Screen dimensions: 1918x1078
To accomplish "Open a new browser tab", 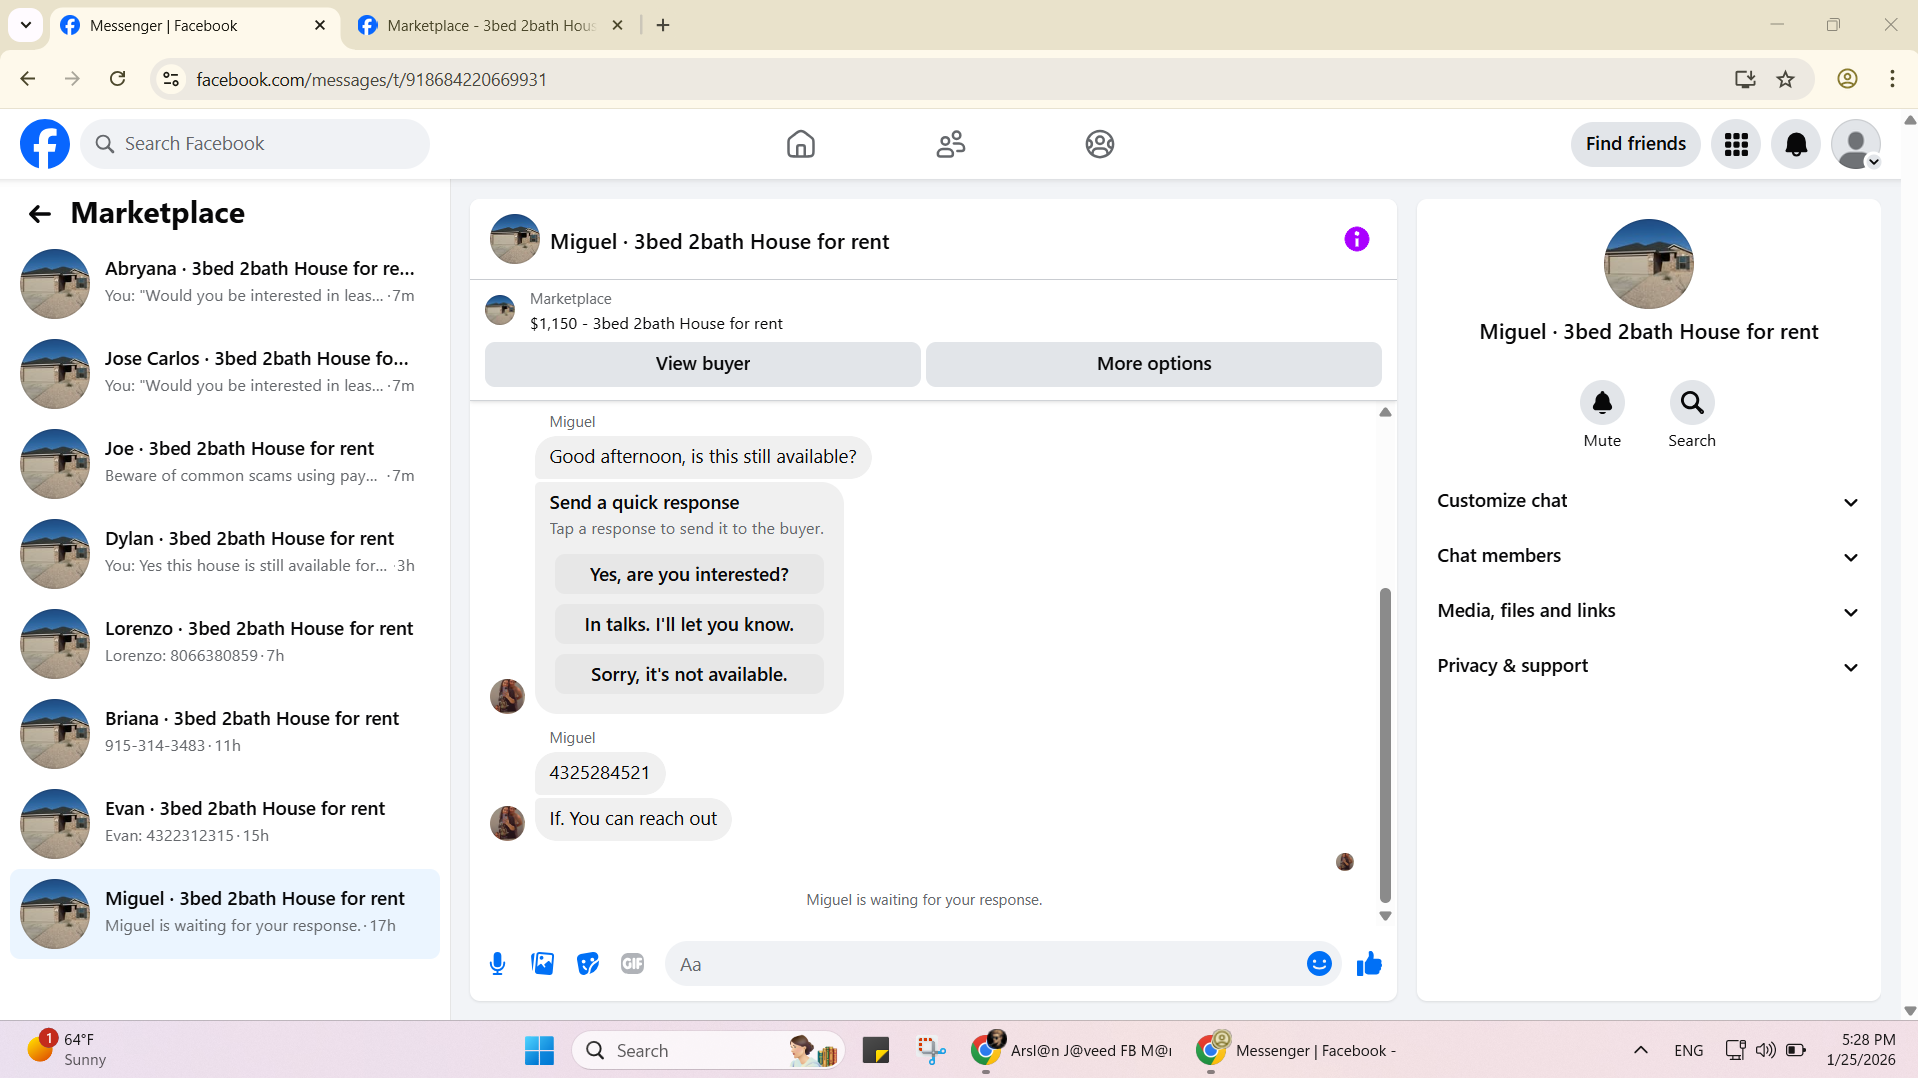I will point(663,26).
